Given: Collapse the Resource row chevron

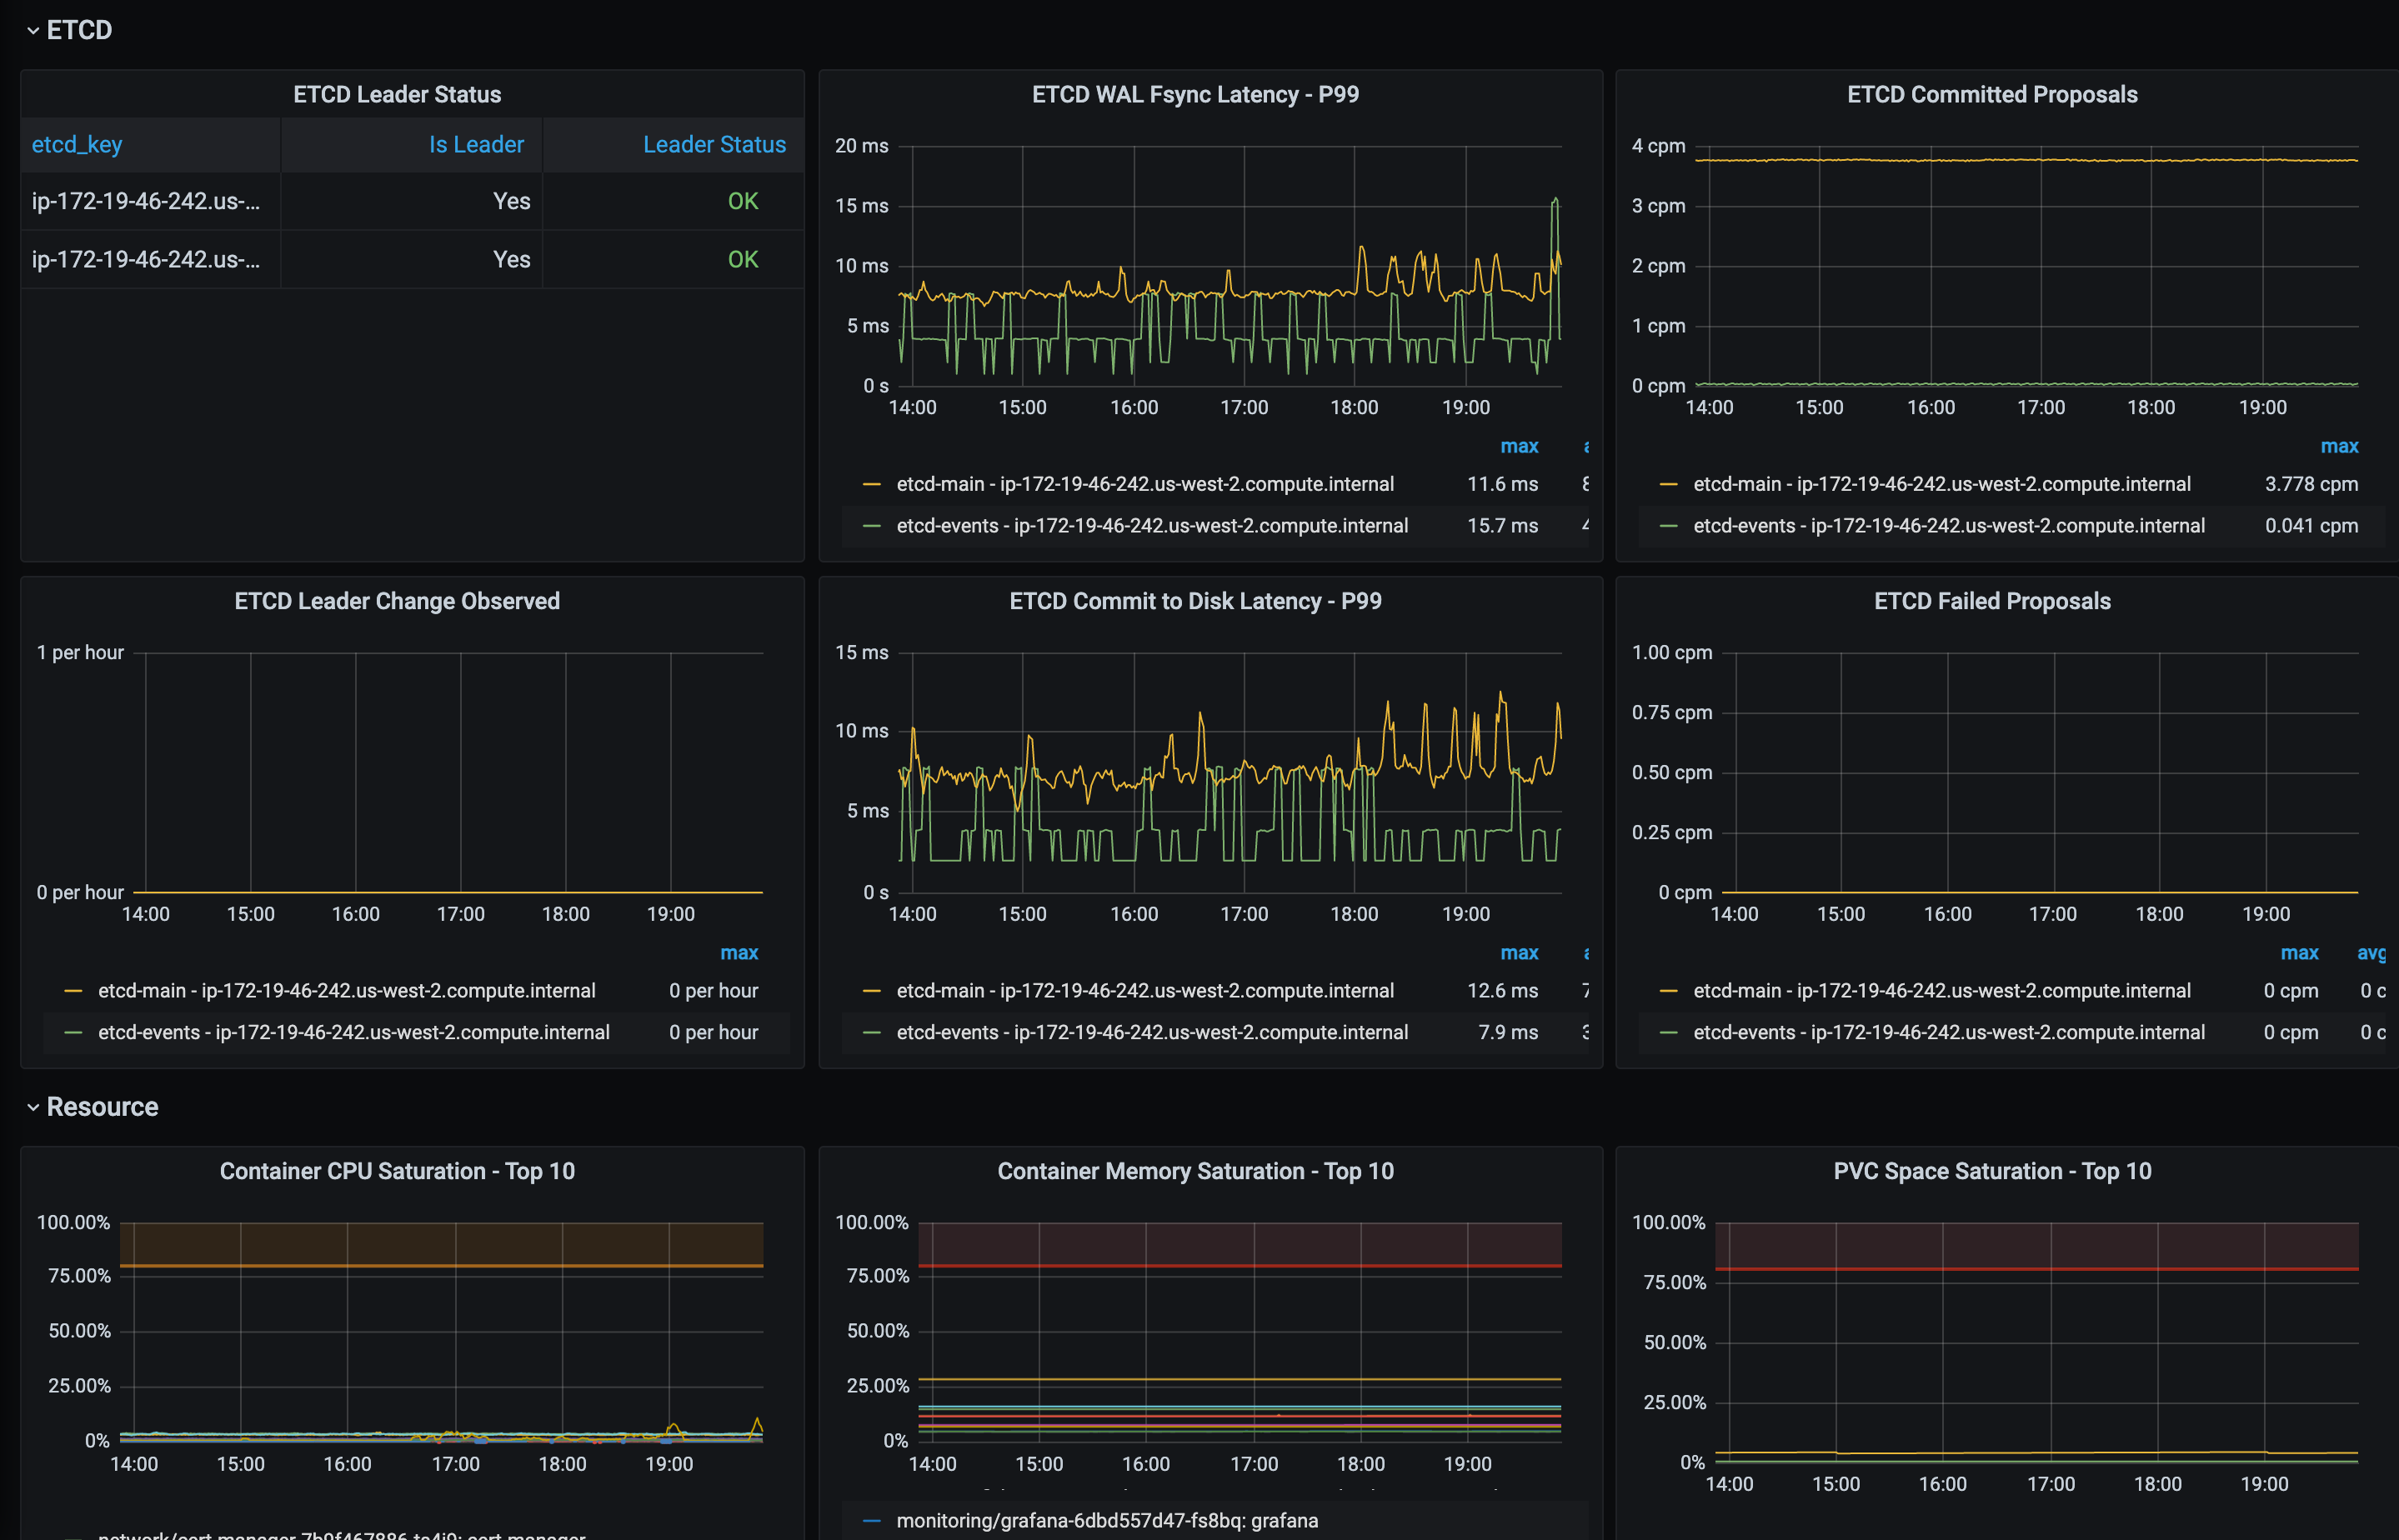Looking at the screenshot, I should pyautogui.click(x=33, y=1107).
